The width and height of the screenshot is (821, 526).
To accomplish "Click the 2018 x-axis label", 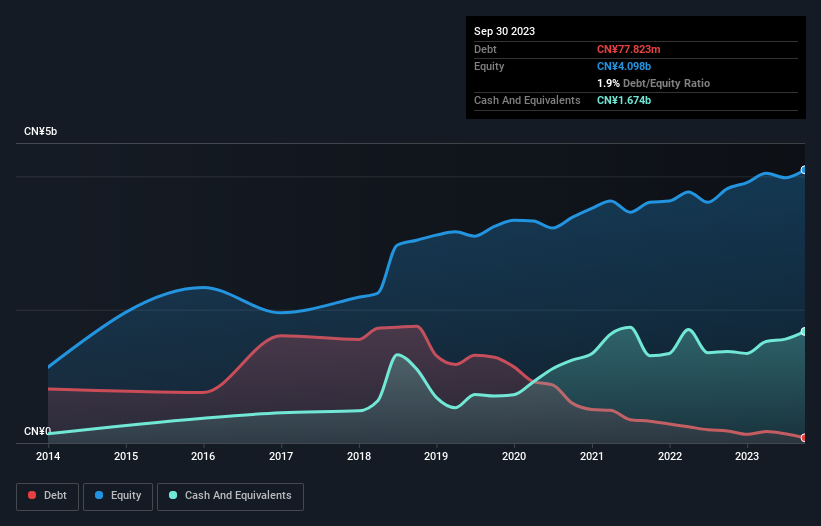I will pyautogui.click(x=359, y=456).
